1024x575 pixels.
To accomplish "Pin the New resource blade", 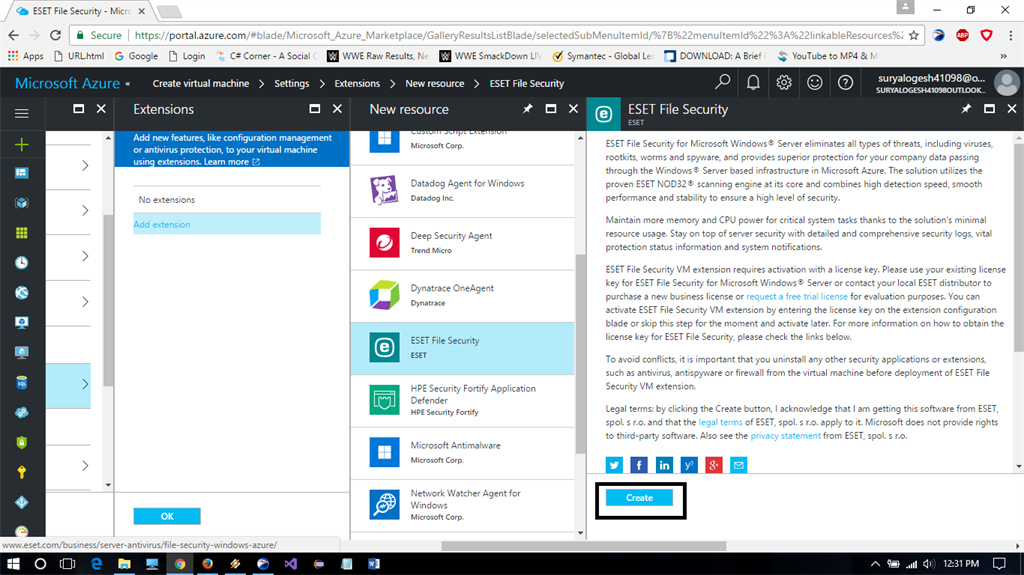I will [527, 109].
